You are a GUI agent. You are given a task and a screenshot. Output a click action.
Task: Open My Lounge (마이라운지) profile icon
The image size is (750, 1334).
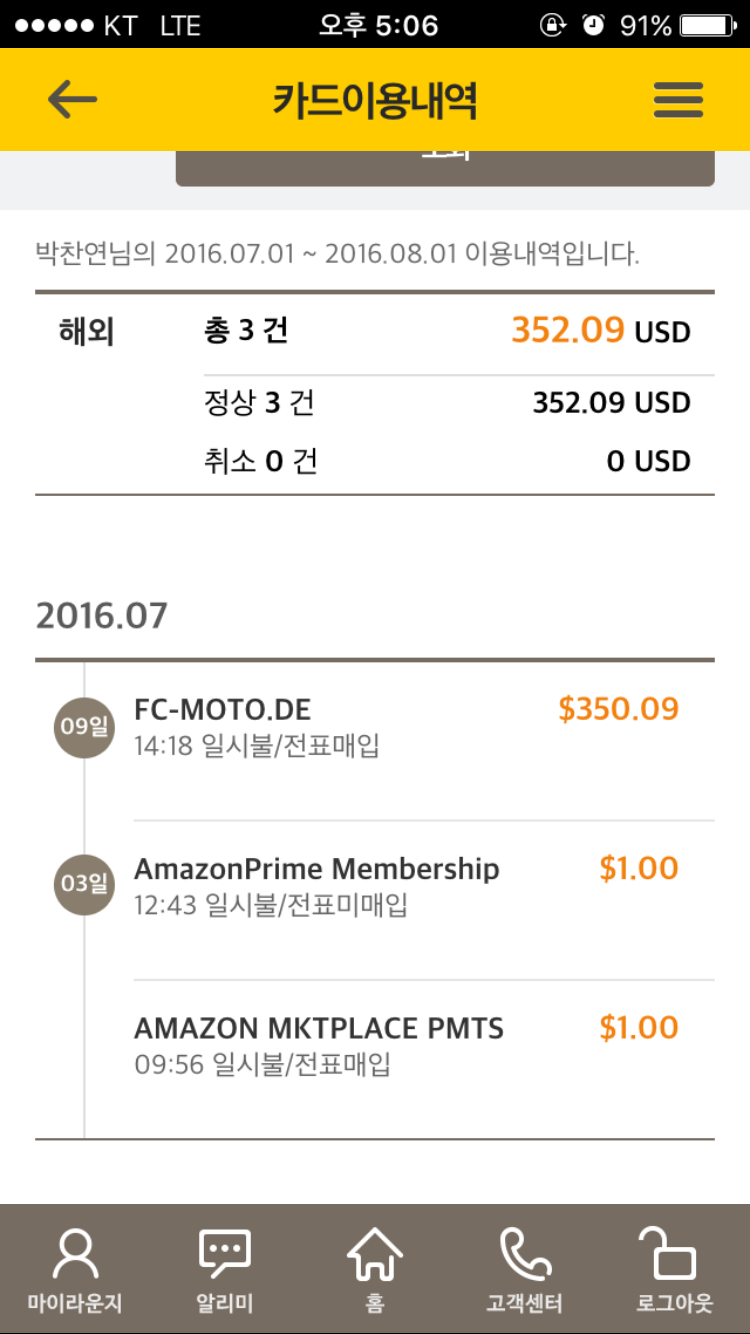75,1255
